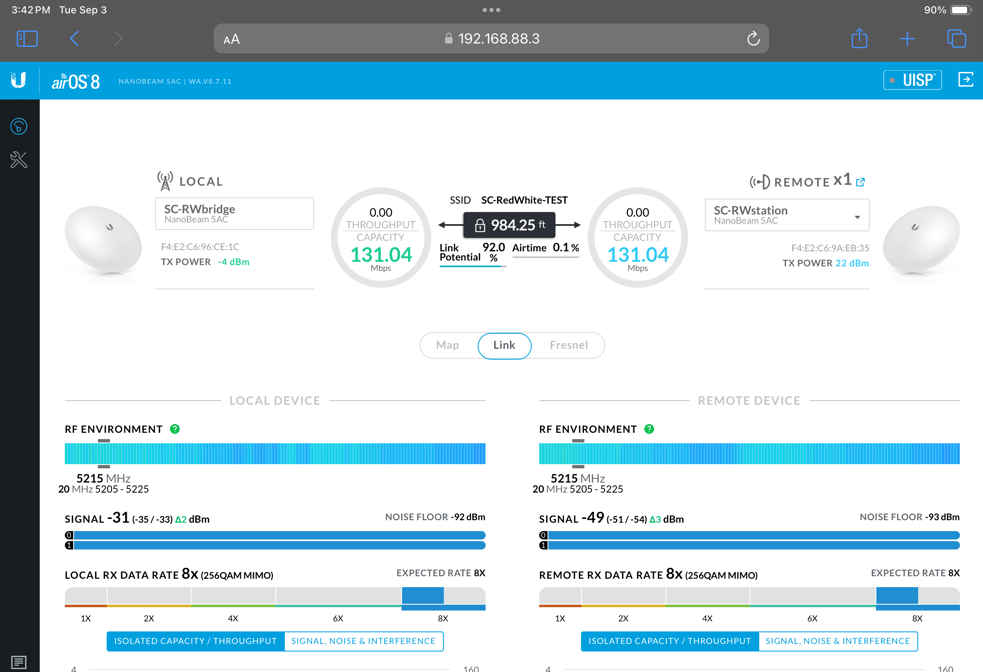Open the airOS status dashboard icon in sidebar

pos(18,126)
